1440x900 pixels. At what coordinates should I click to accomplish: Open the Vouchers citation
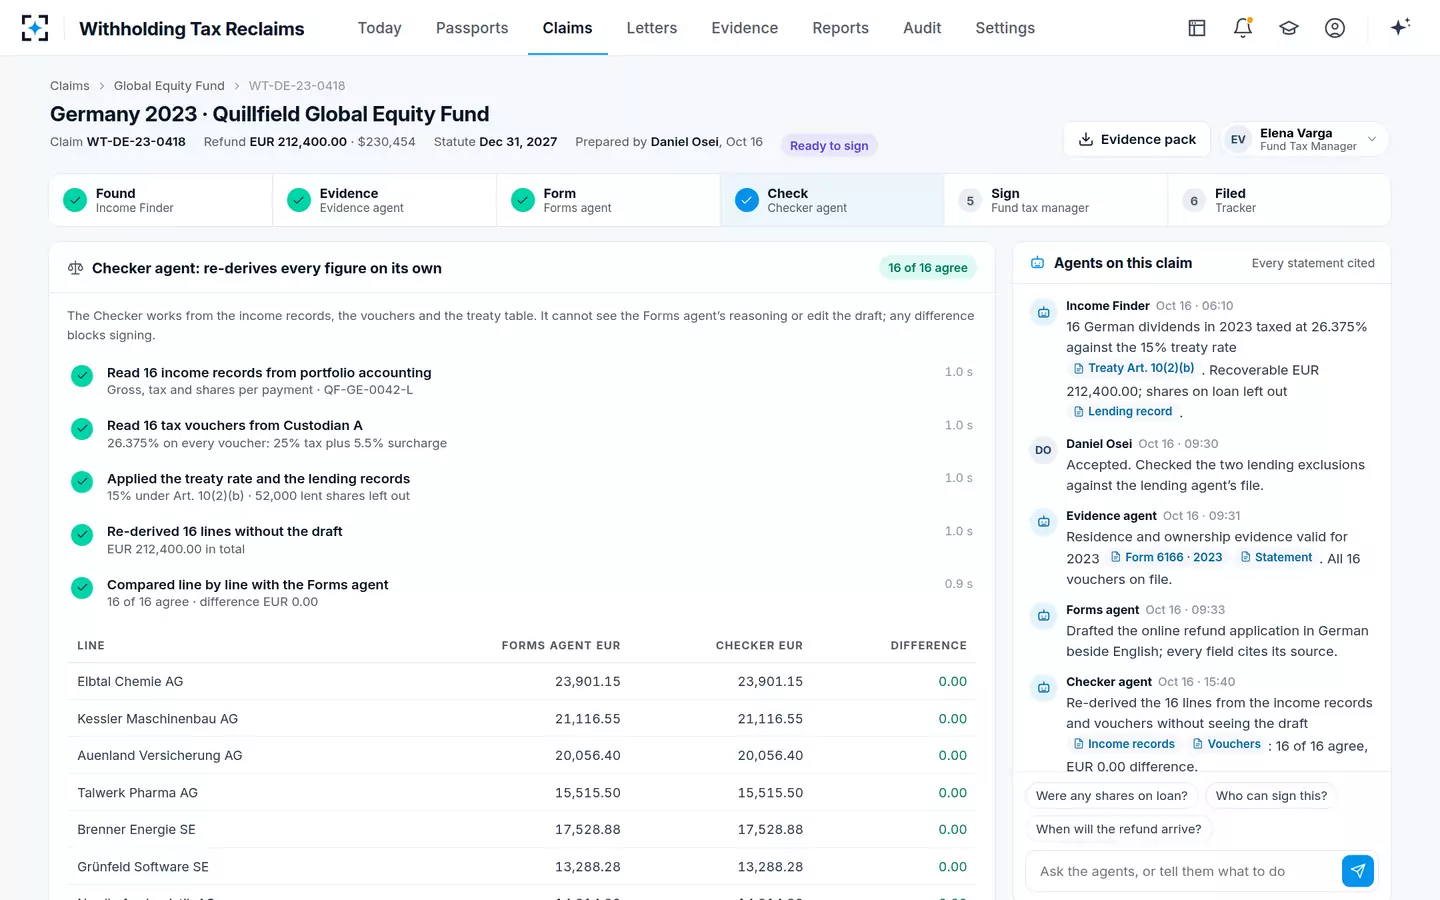coord(1227,744)
